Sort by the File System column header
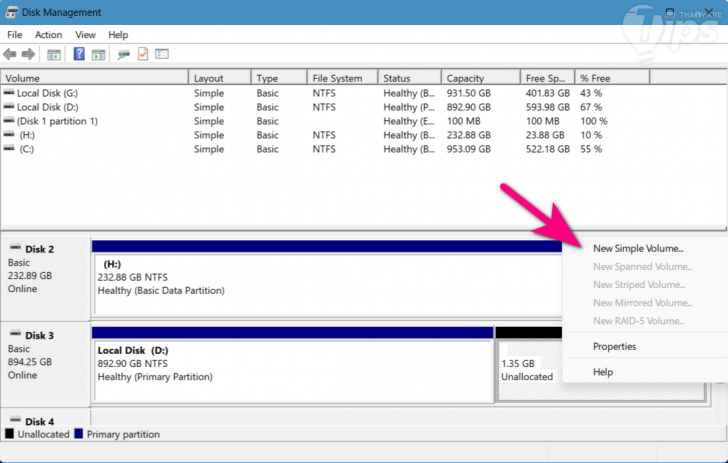This screenshot has width=728, height=463. [343, 78]
